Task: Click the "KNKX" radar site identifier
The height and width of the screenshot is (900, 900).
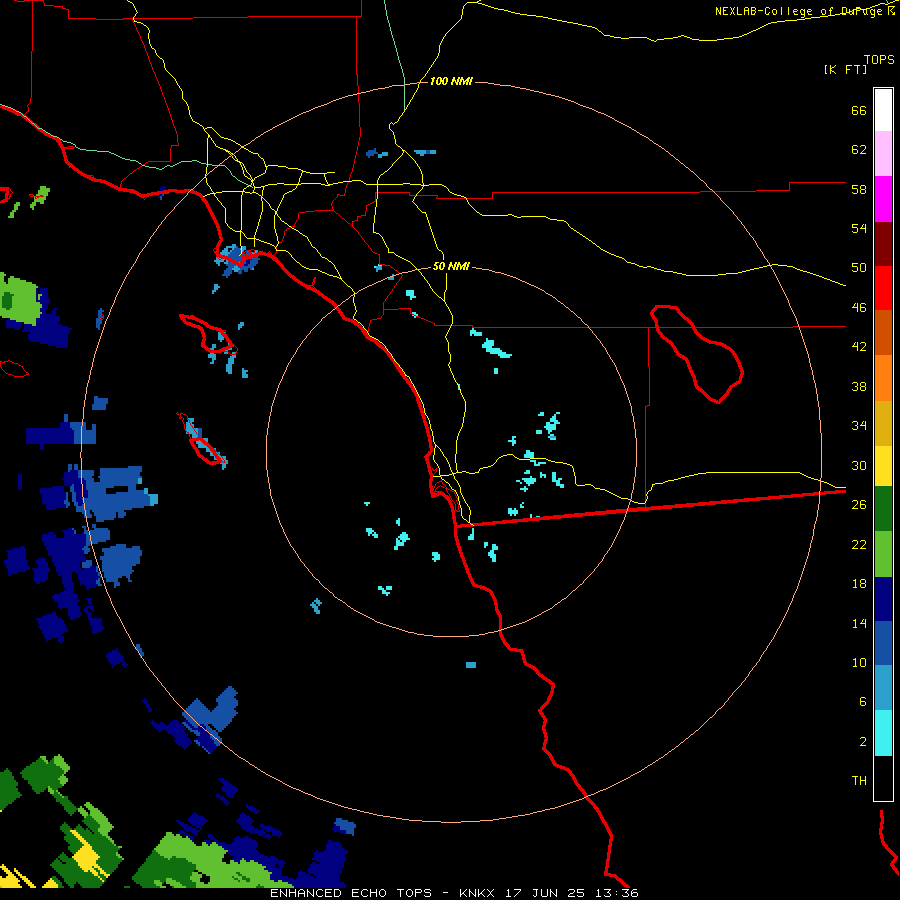Action: tap(476, 893)
